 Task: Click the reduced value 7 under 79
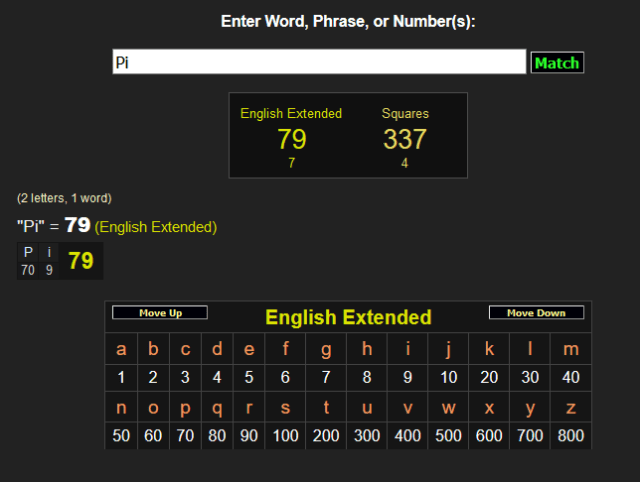291,163
